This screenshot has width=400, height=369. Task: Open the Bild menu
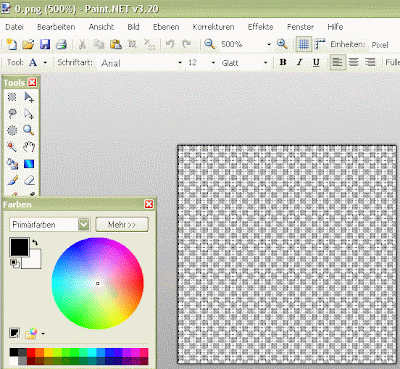click(133, 27)
